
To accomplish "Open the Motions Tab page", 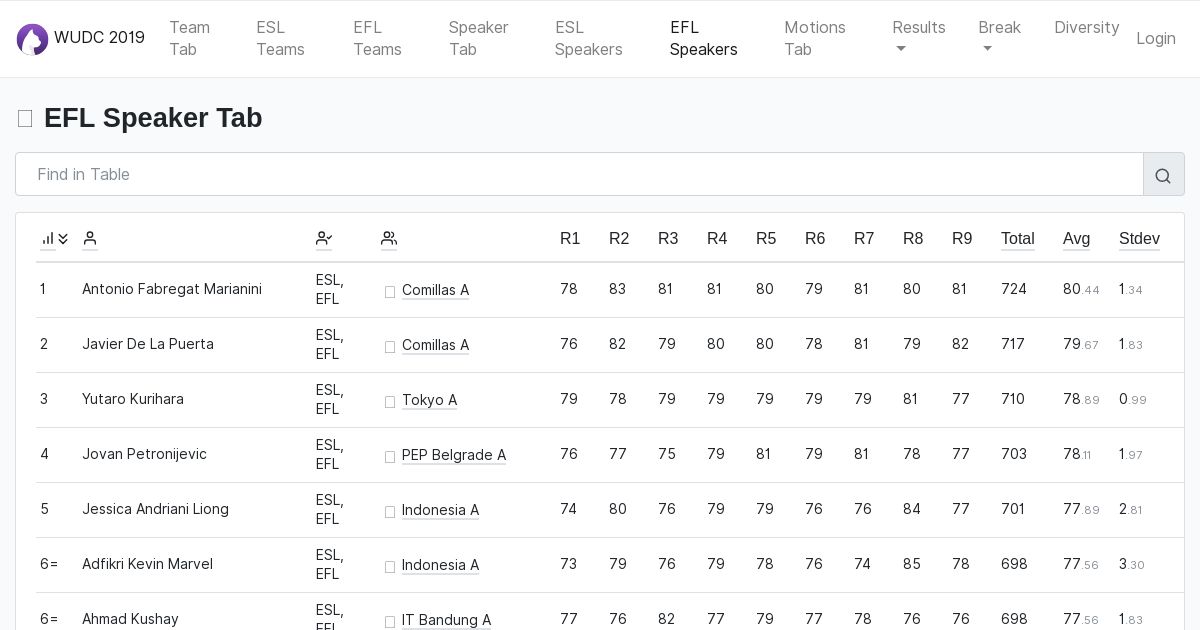I will click(x=815, y=38).
